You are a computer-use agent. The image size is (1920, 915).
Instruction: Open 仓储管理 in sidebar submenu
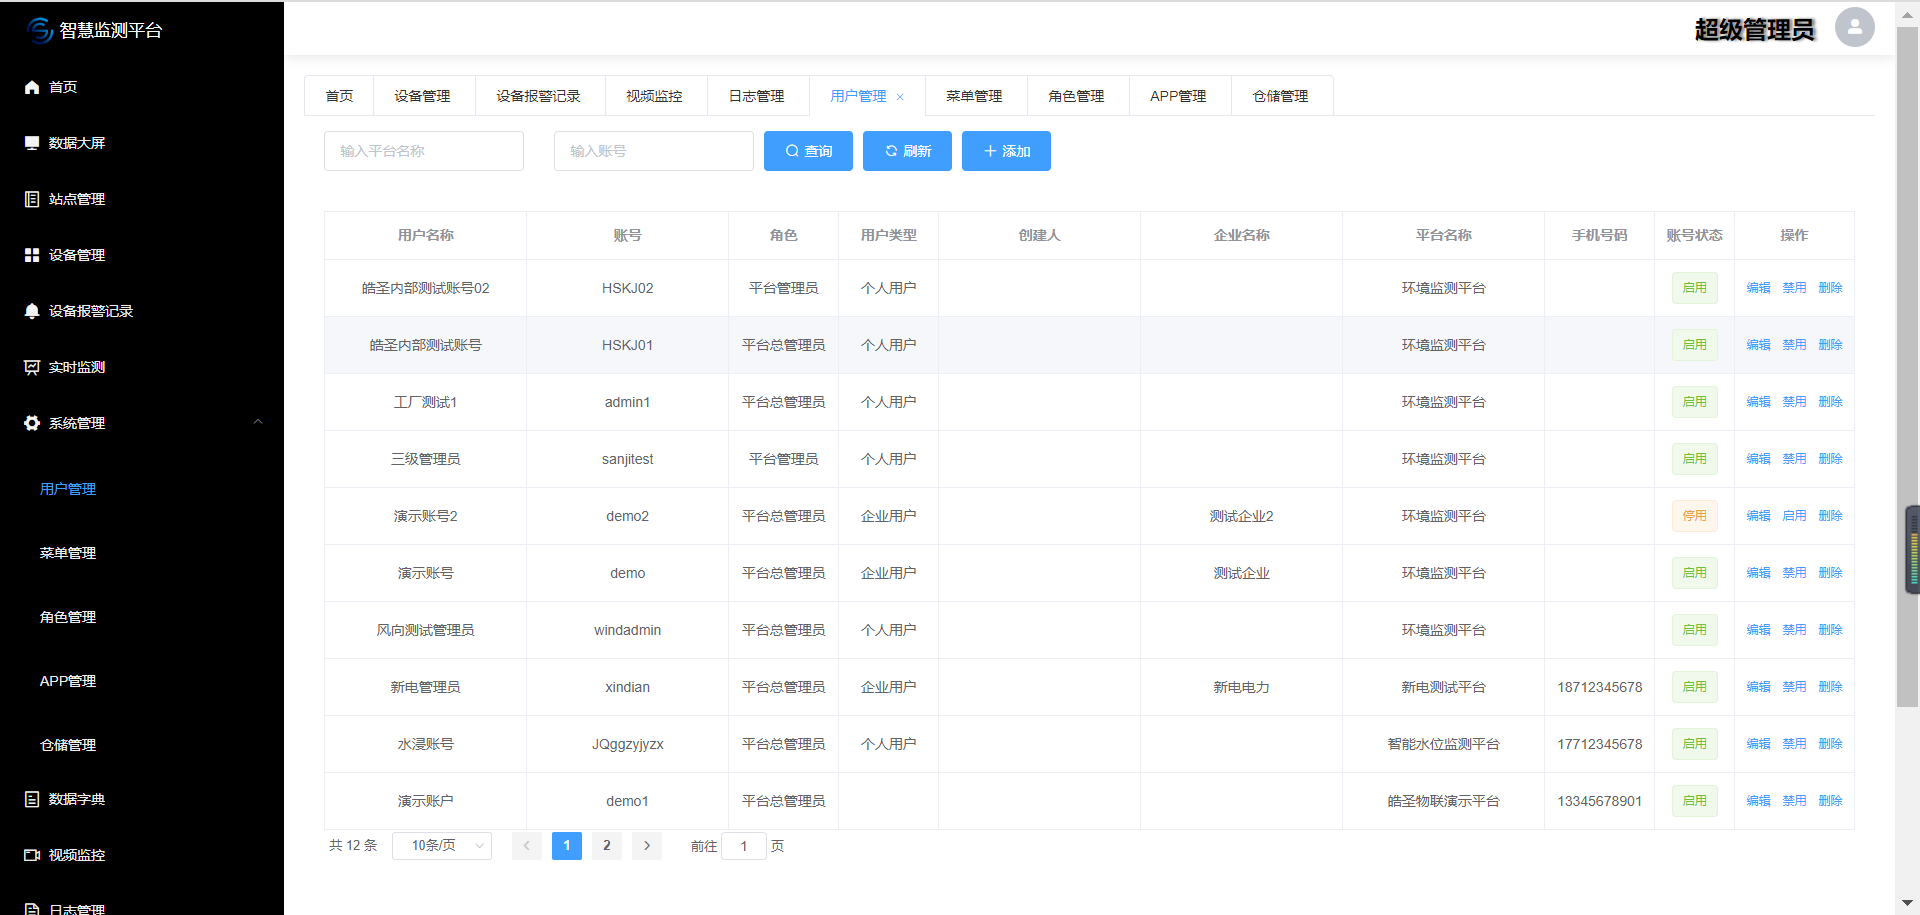point(68,745)
